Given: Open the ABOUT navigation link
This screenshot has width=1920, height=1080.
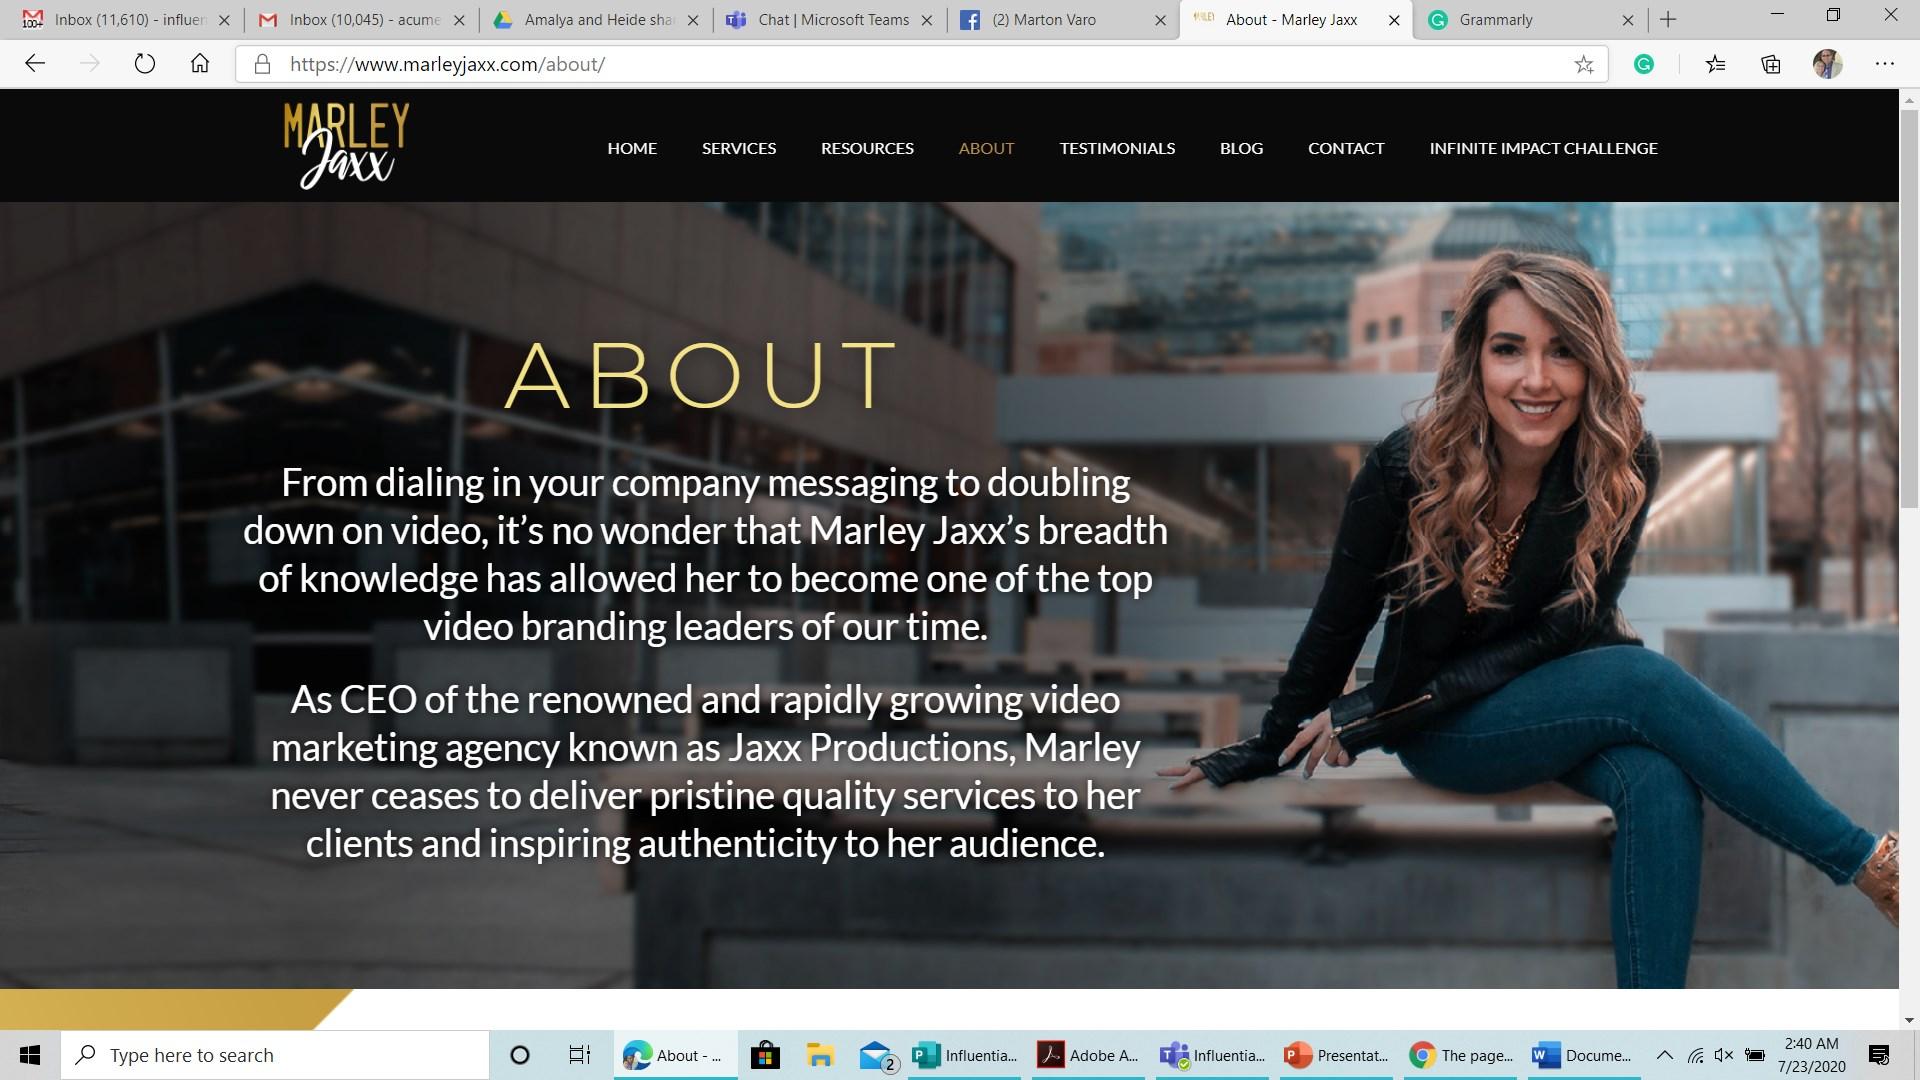Looking at the screenshot, I should [x=986, y=148].
